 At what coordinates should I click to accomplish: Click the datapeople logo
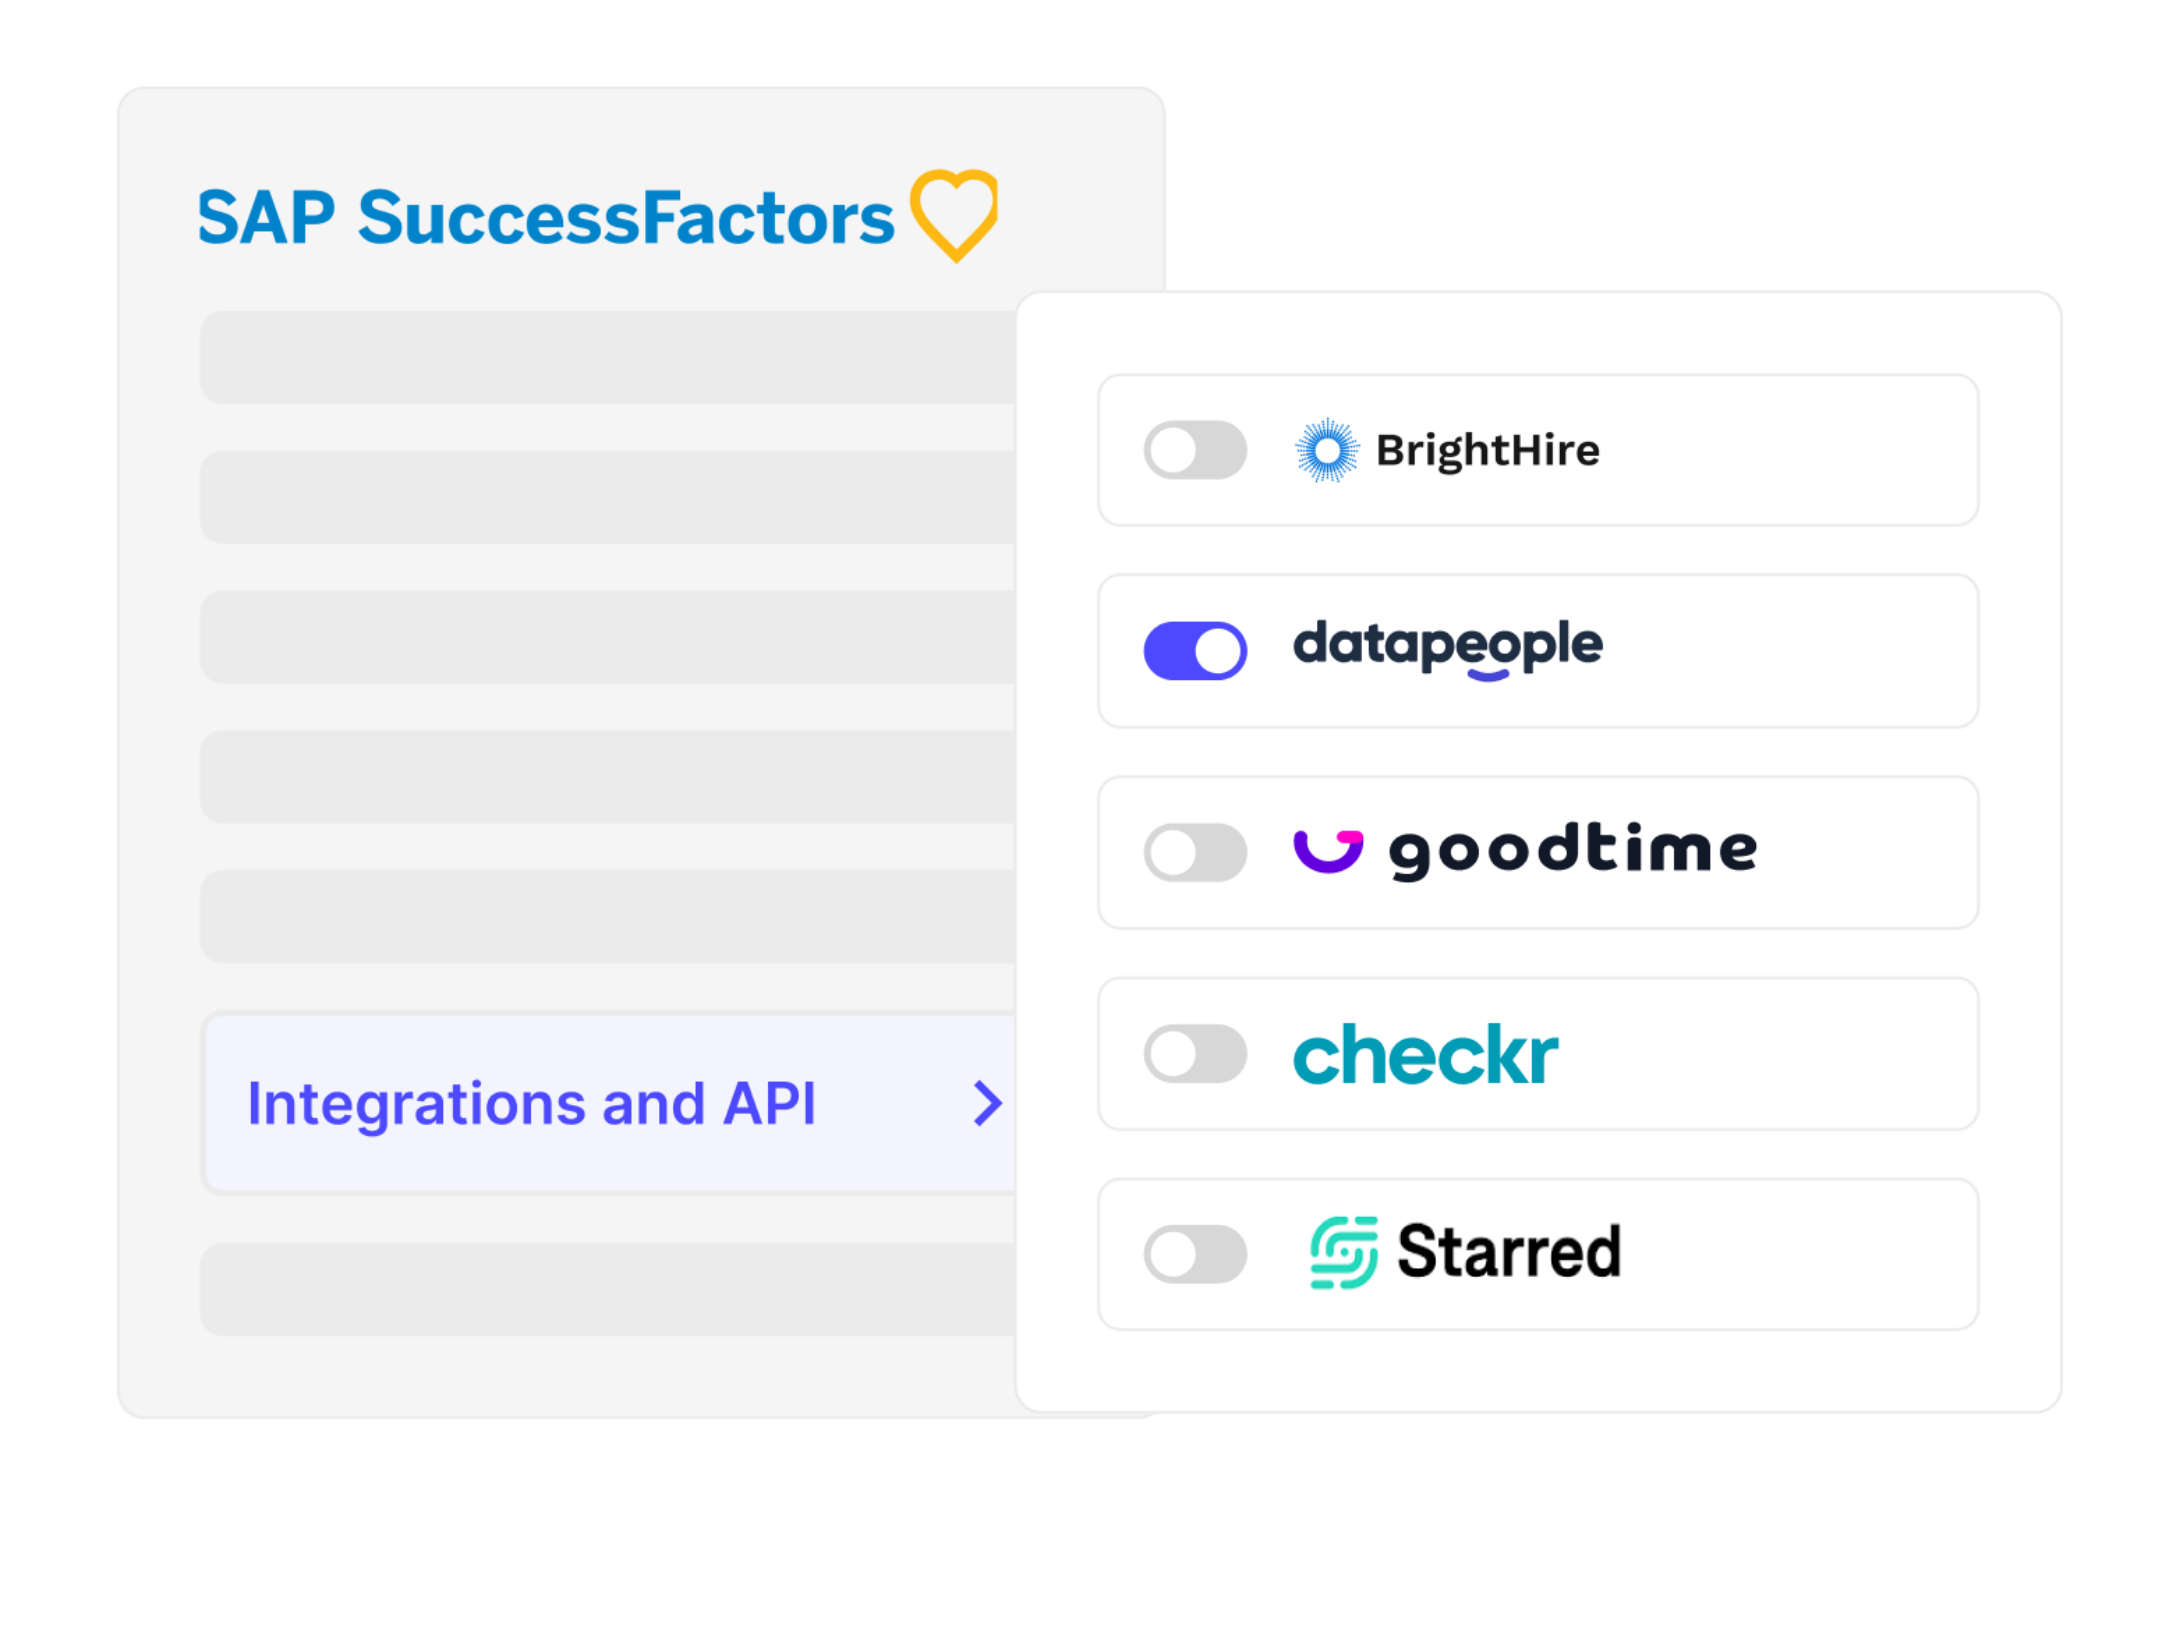tap(1447, 646)
